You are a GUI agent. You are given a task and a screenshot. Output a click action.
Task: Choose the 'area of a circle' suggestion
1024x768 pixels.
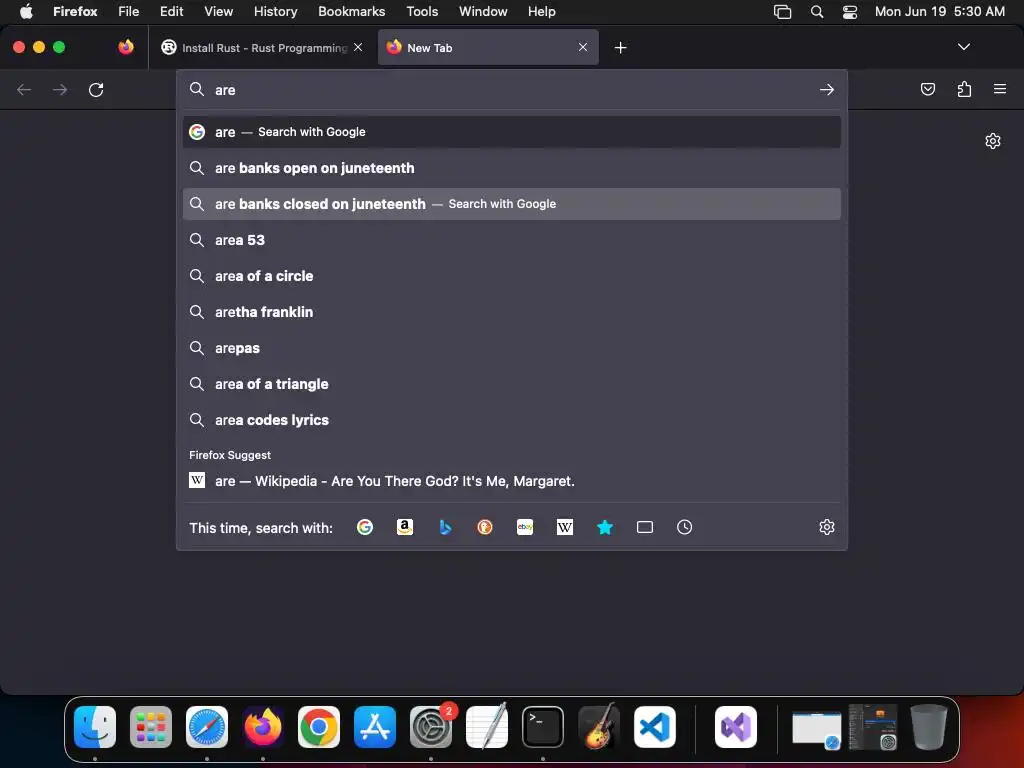coord(511,276)
